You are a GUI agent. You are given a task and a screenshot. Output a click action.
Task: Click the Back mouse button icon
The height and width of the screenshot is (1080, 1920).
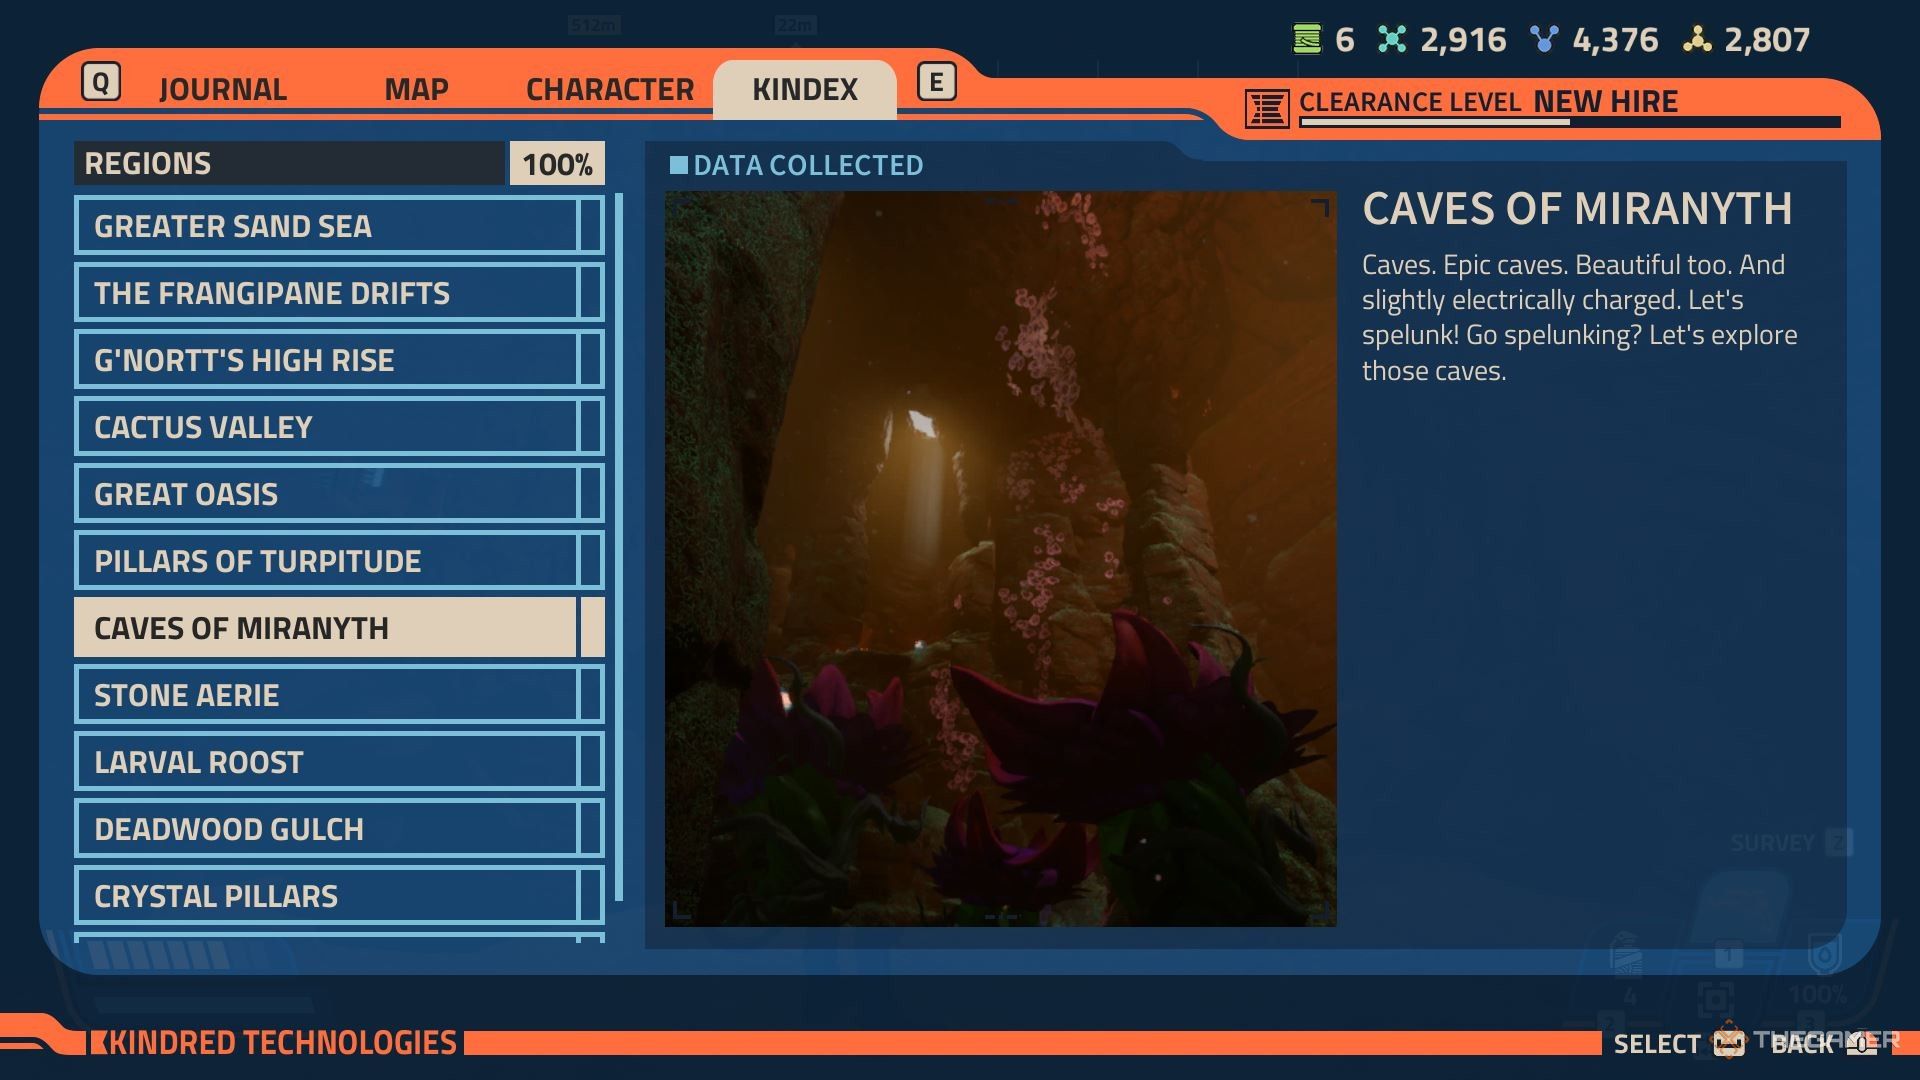pos(1861,1043)
